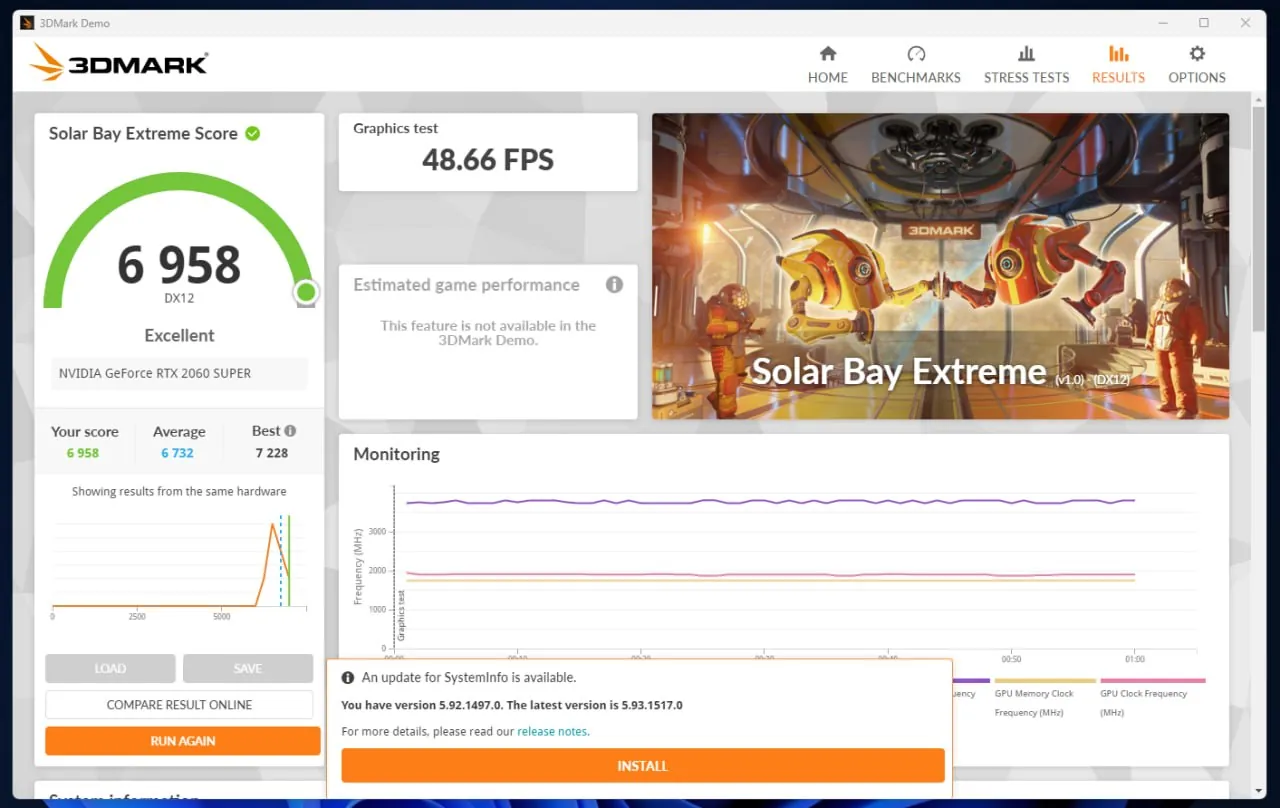Viewport: 1280px width, 808px height.
Task: Switch to the BENCHMARKS tab
Action: tap(915, 65)
